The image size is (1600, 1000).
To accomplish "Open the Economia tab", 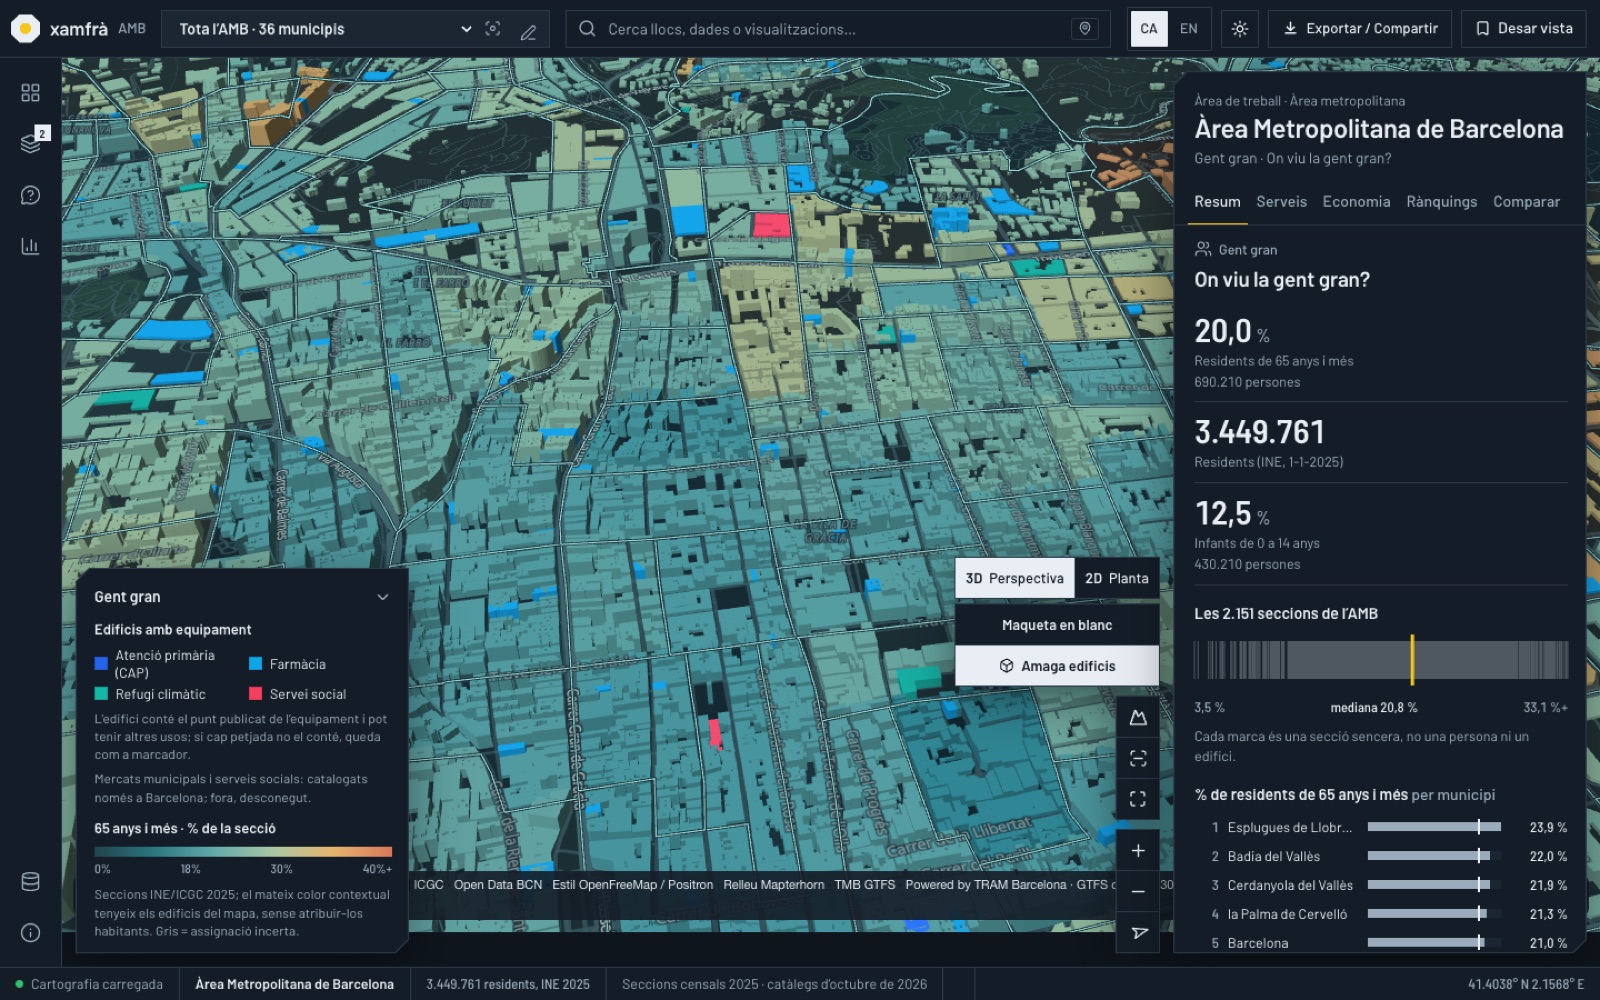I will point(1356,202).
